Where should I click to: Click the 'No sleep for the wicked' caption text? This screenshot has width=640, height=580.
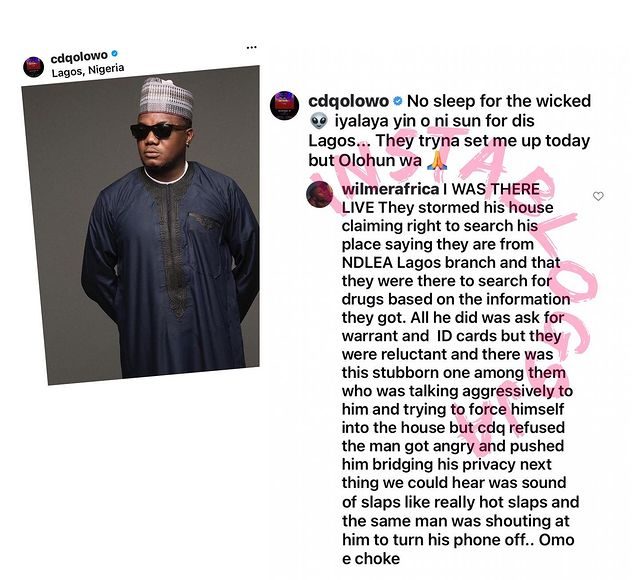pos(499,101)
